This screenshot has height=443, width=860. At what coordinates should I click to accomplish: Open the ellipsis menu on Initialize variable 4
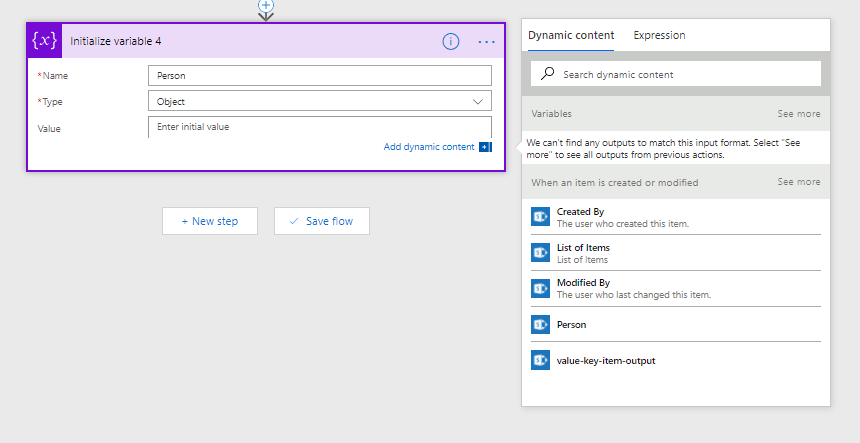(x=486, y=42)
